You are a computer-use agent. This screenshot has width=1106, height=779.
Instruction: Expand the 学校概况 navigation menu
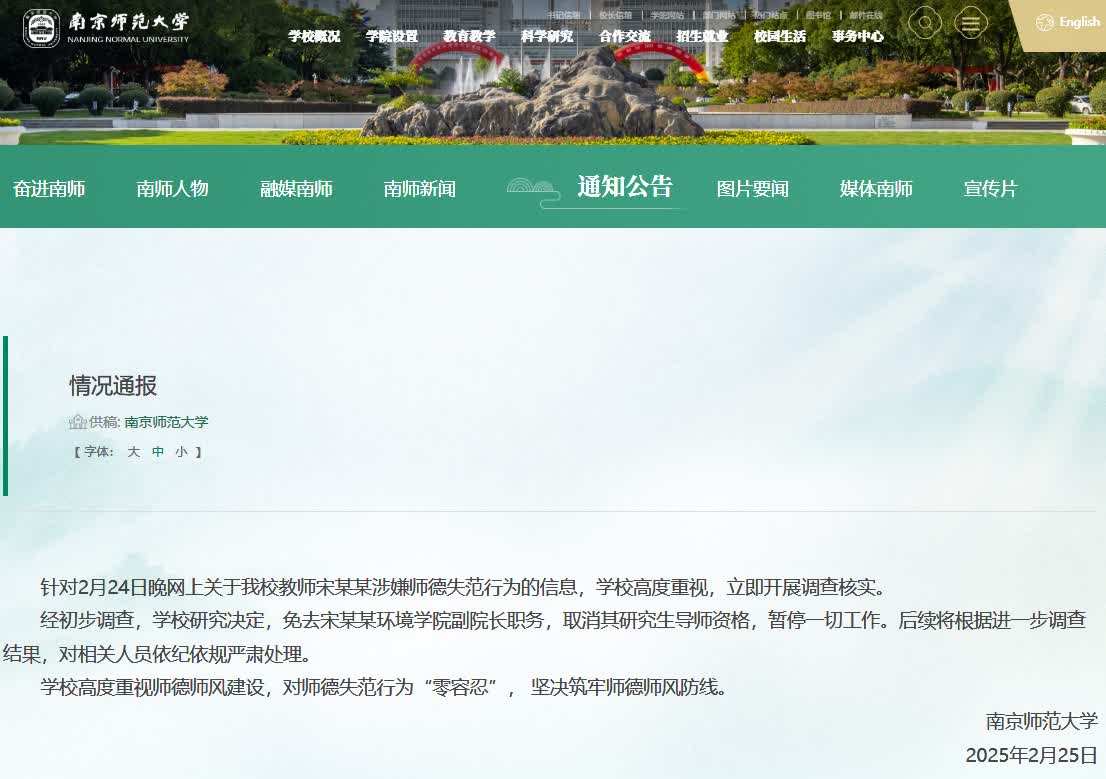[x=314, y=36]
